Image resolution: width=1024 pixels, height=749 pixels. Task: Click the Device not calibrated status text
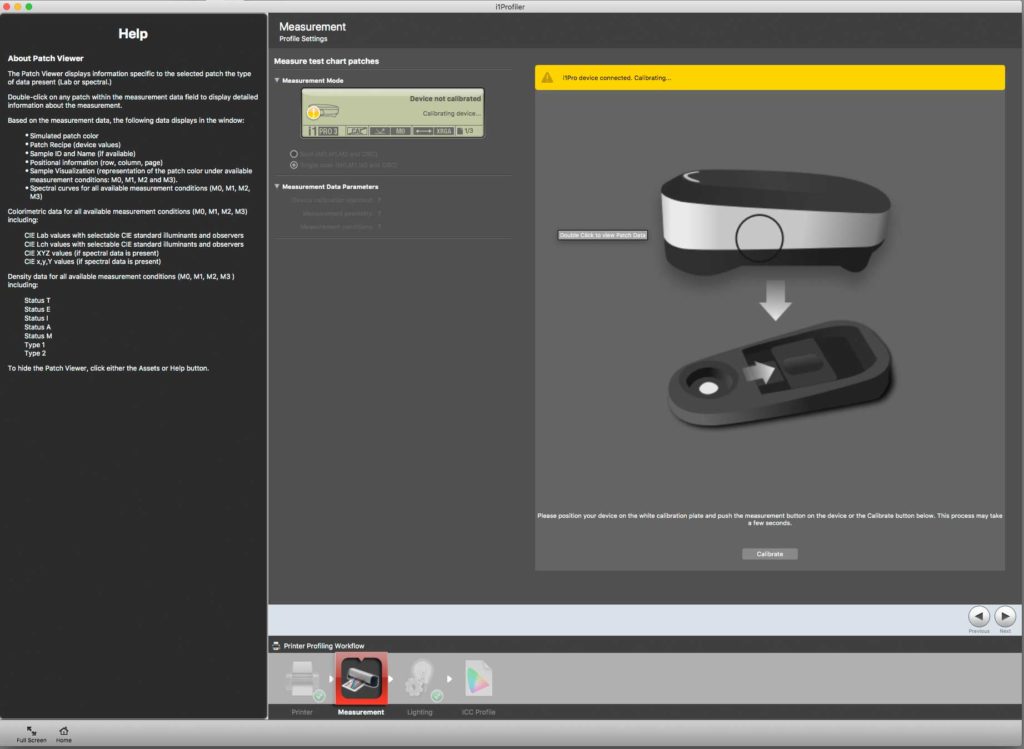tap(445, 99)
